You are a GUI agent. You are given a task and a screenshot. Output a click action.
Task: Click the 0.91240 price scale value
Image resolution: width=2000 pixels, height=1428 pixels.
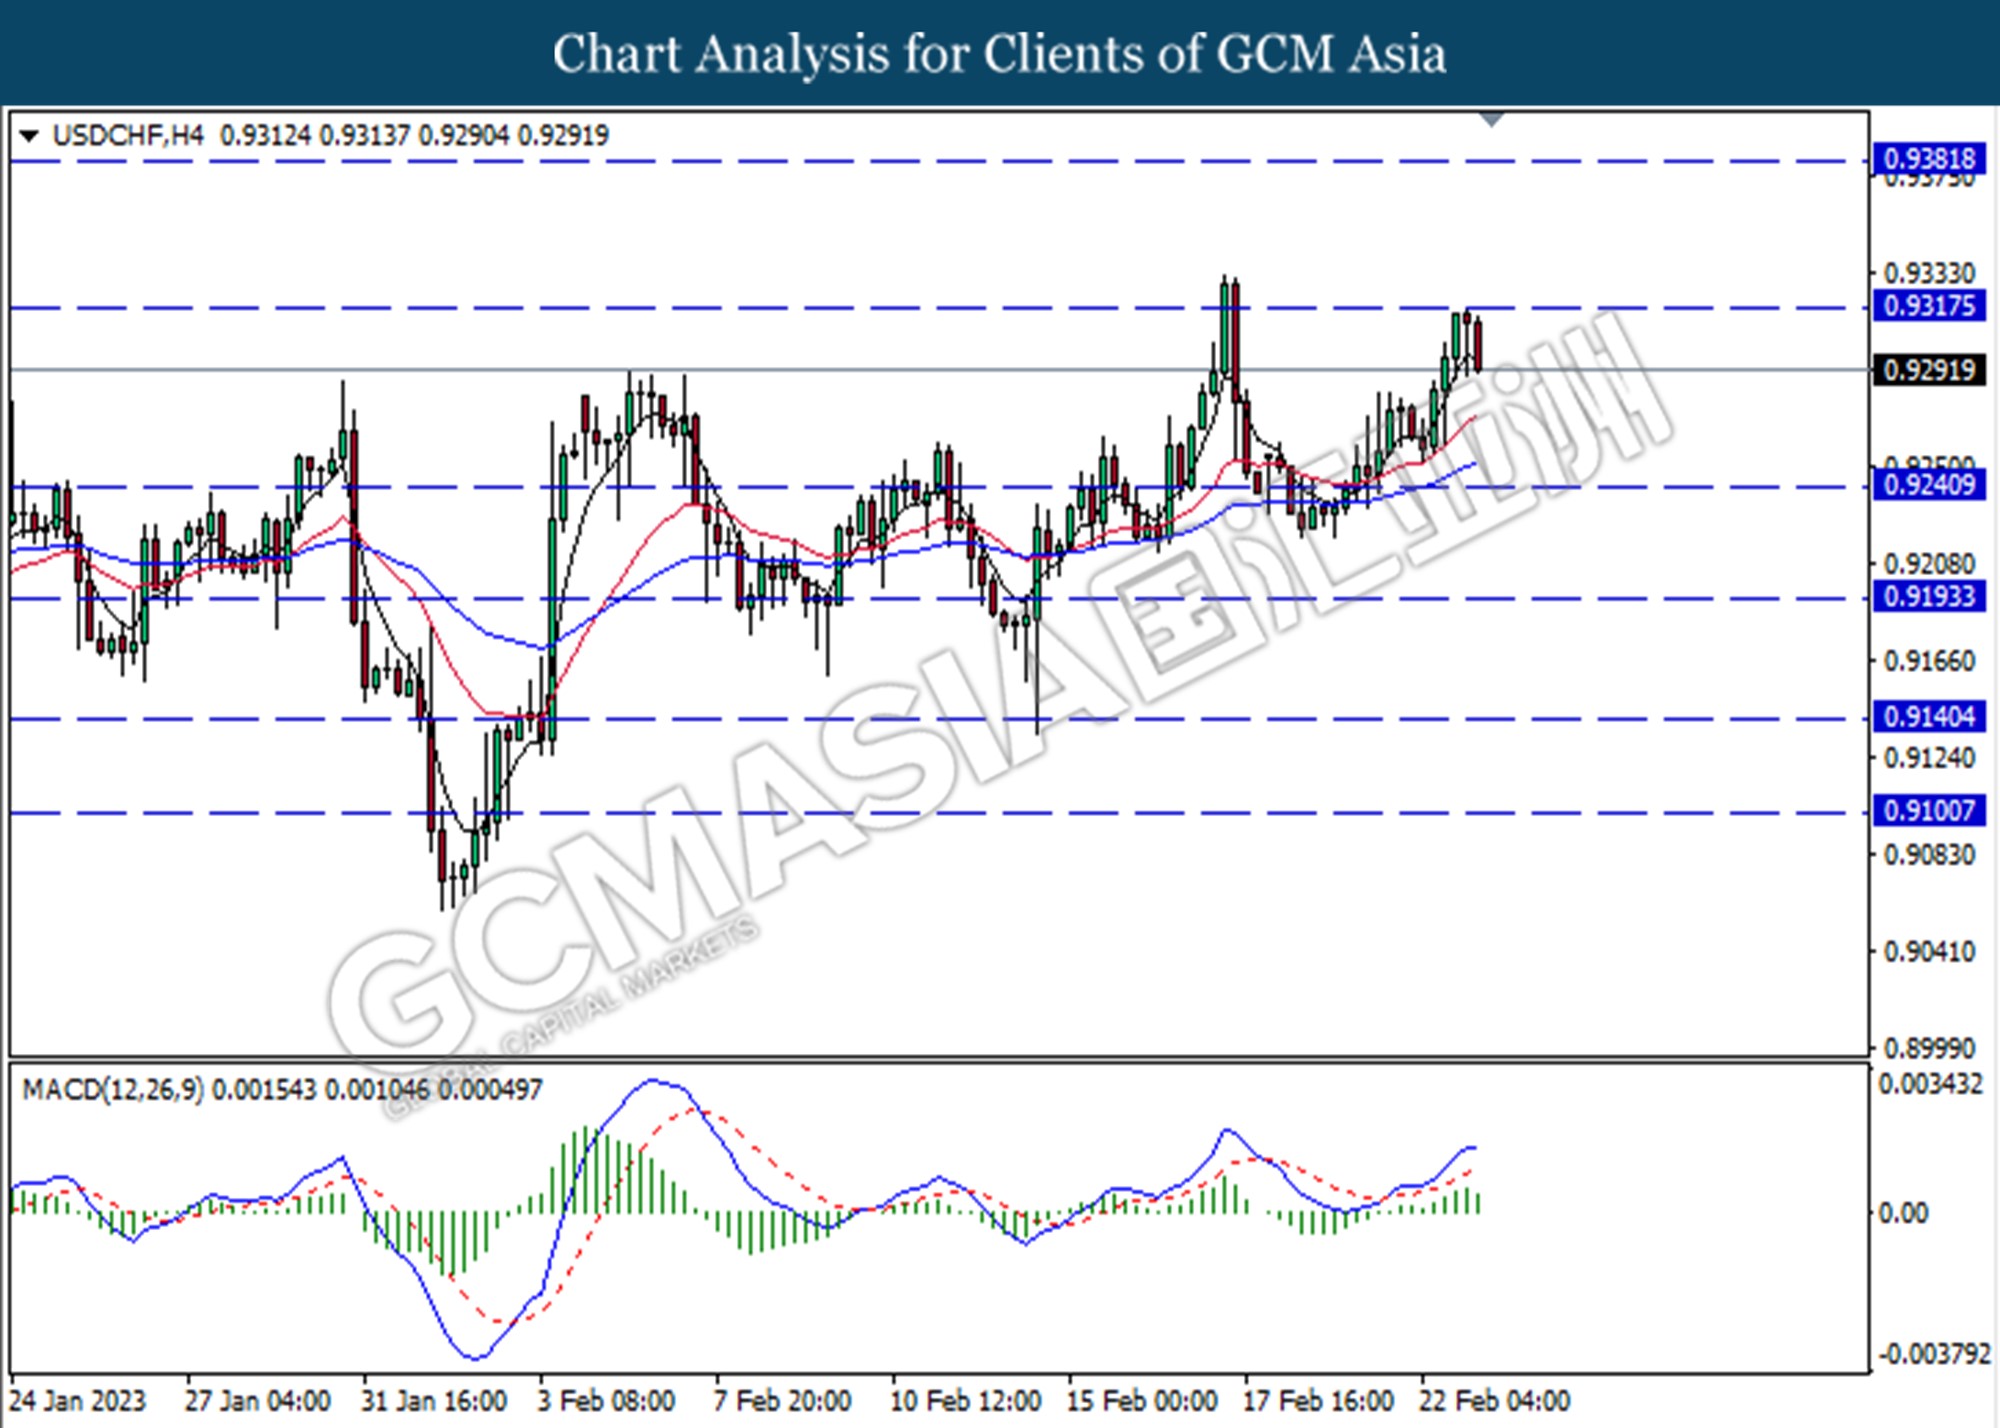[x=1930, y=758]
